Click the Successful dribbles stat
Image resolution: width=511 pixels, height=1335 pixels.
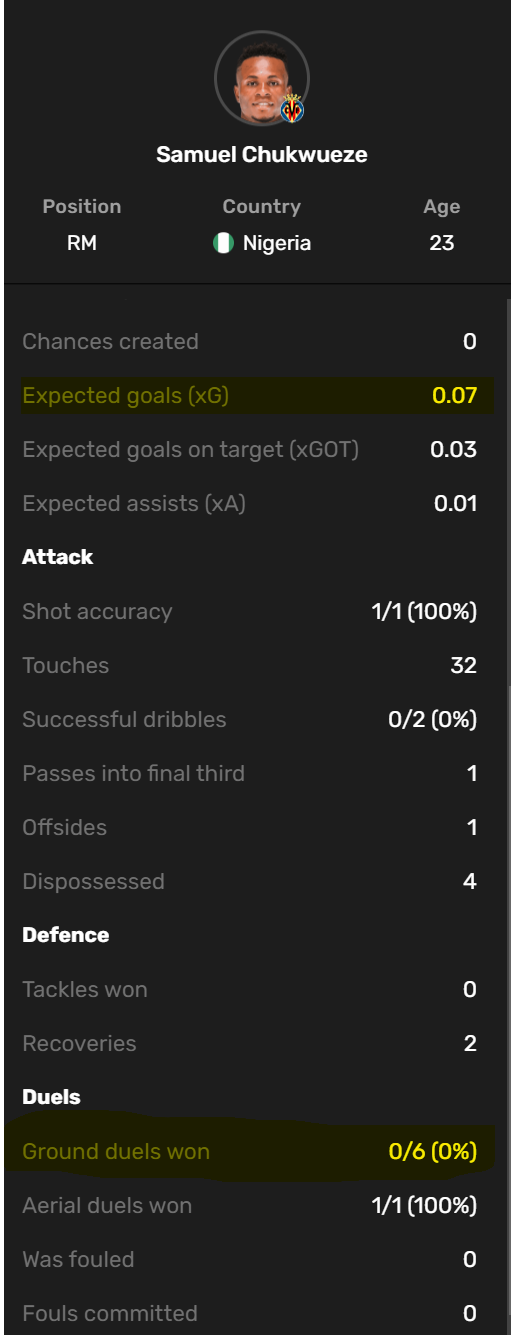(250, 720)
